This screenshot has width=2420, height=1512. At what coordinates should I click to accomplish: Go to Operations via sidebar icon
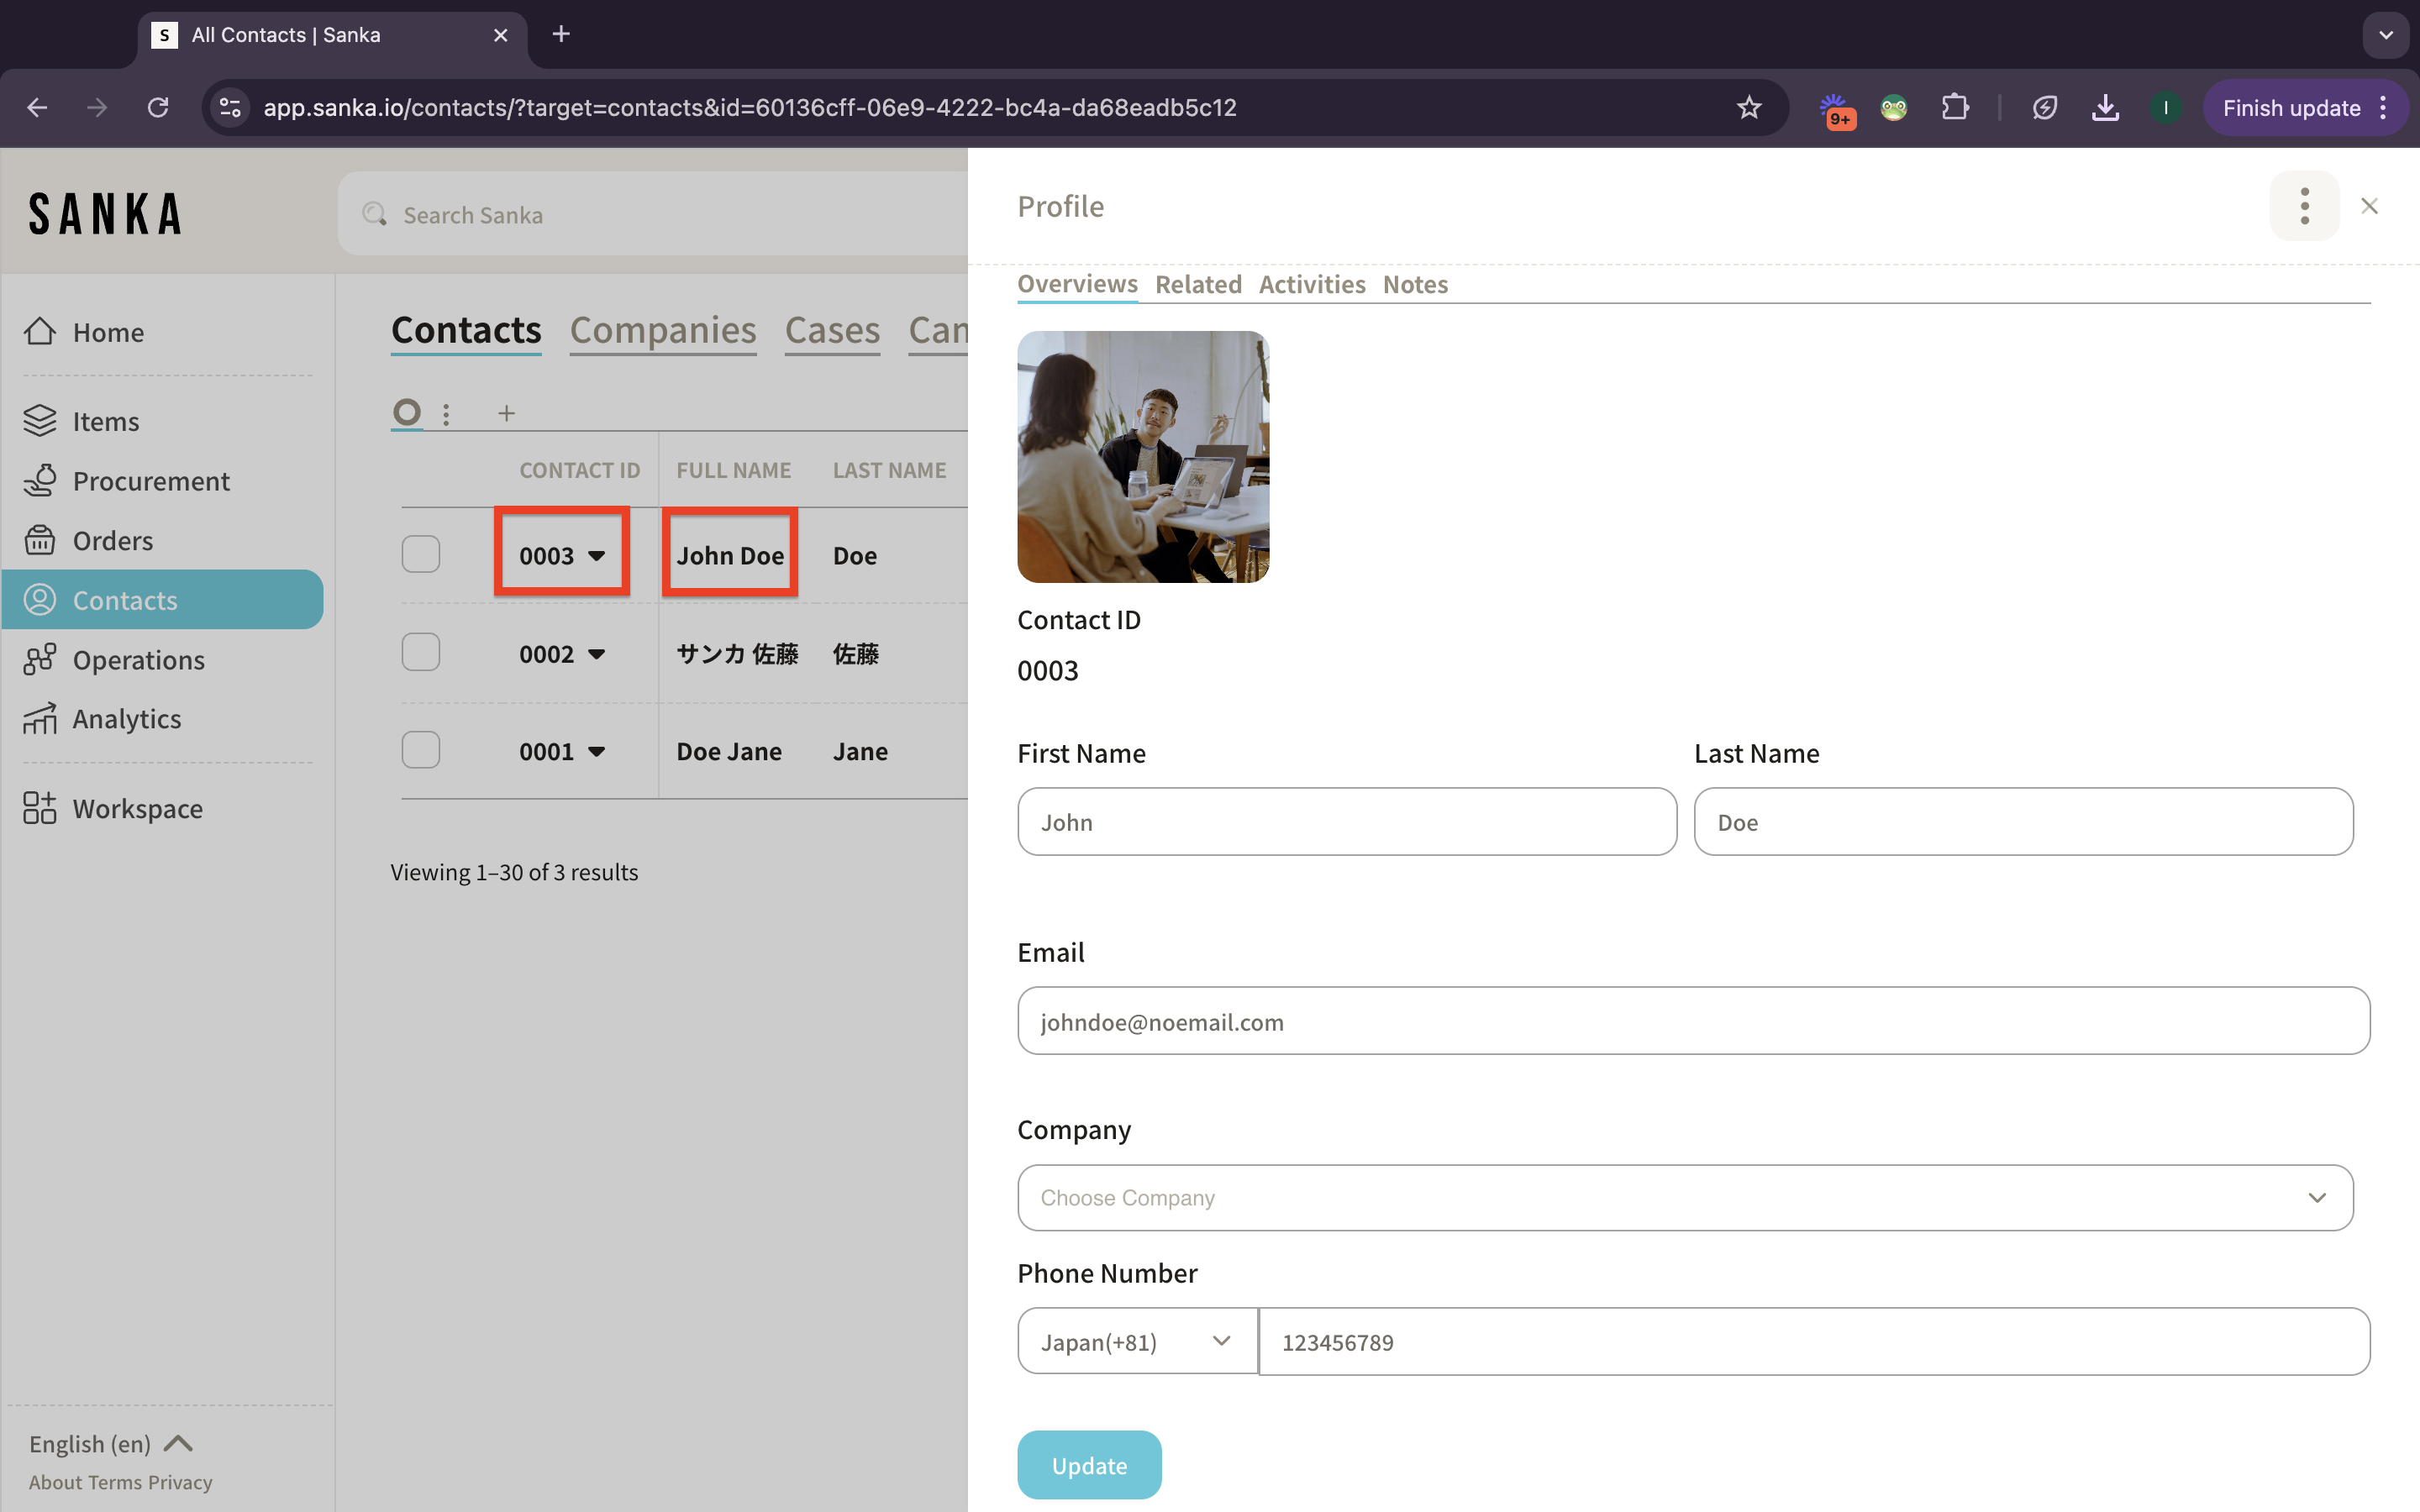40,660
